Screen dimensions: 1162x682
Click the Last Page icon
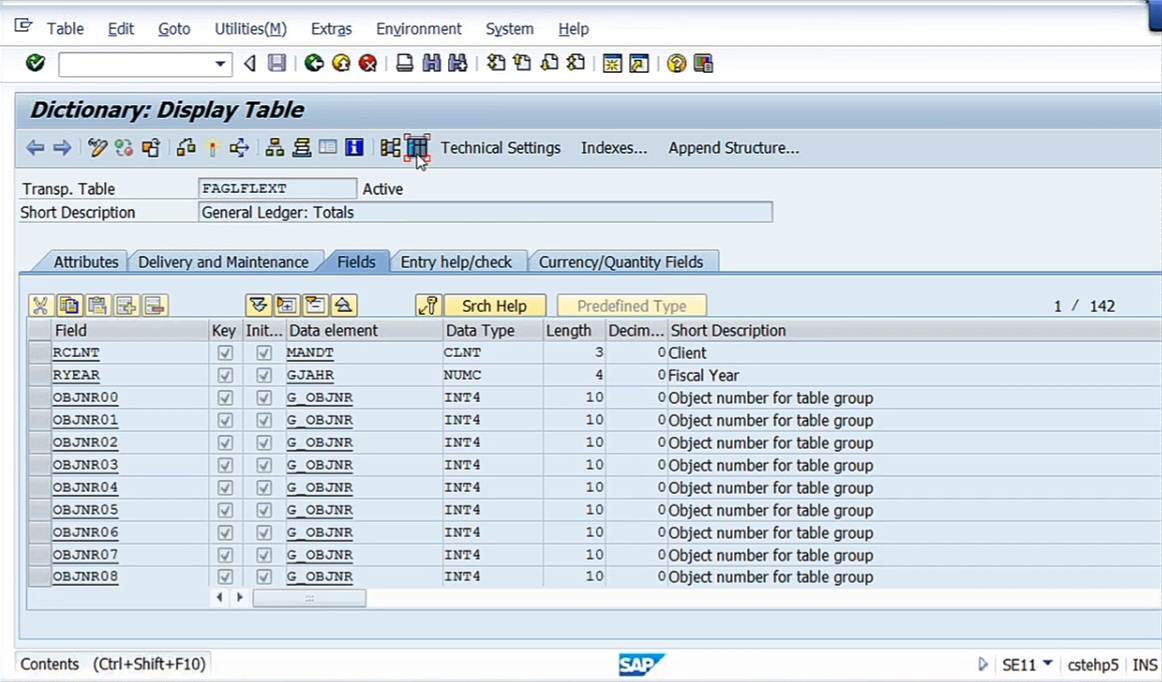[576, 63]
